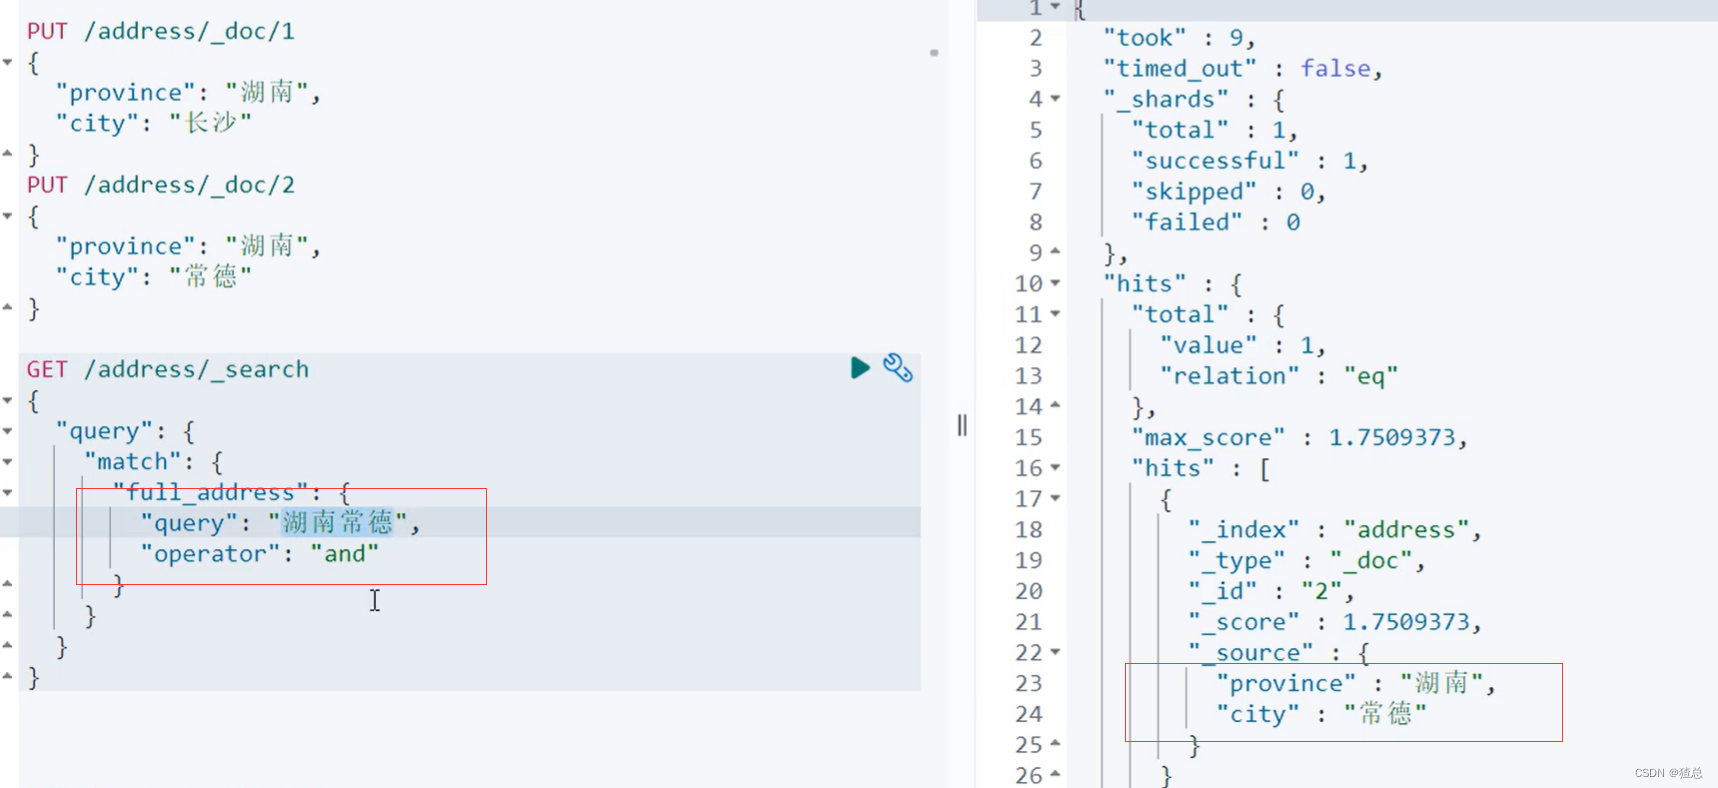Click the "successful" : 1 line

[x=1249, y=161]
